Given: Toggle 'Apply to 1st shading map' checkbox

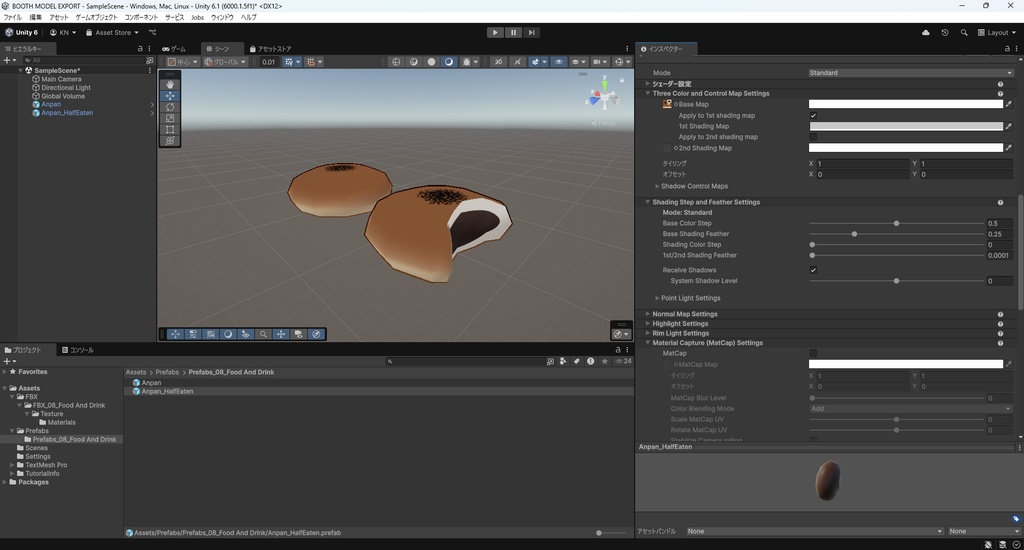Looking at the screenshot, I should [x=813, y=116].
